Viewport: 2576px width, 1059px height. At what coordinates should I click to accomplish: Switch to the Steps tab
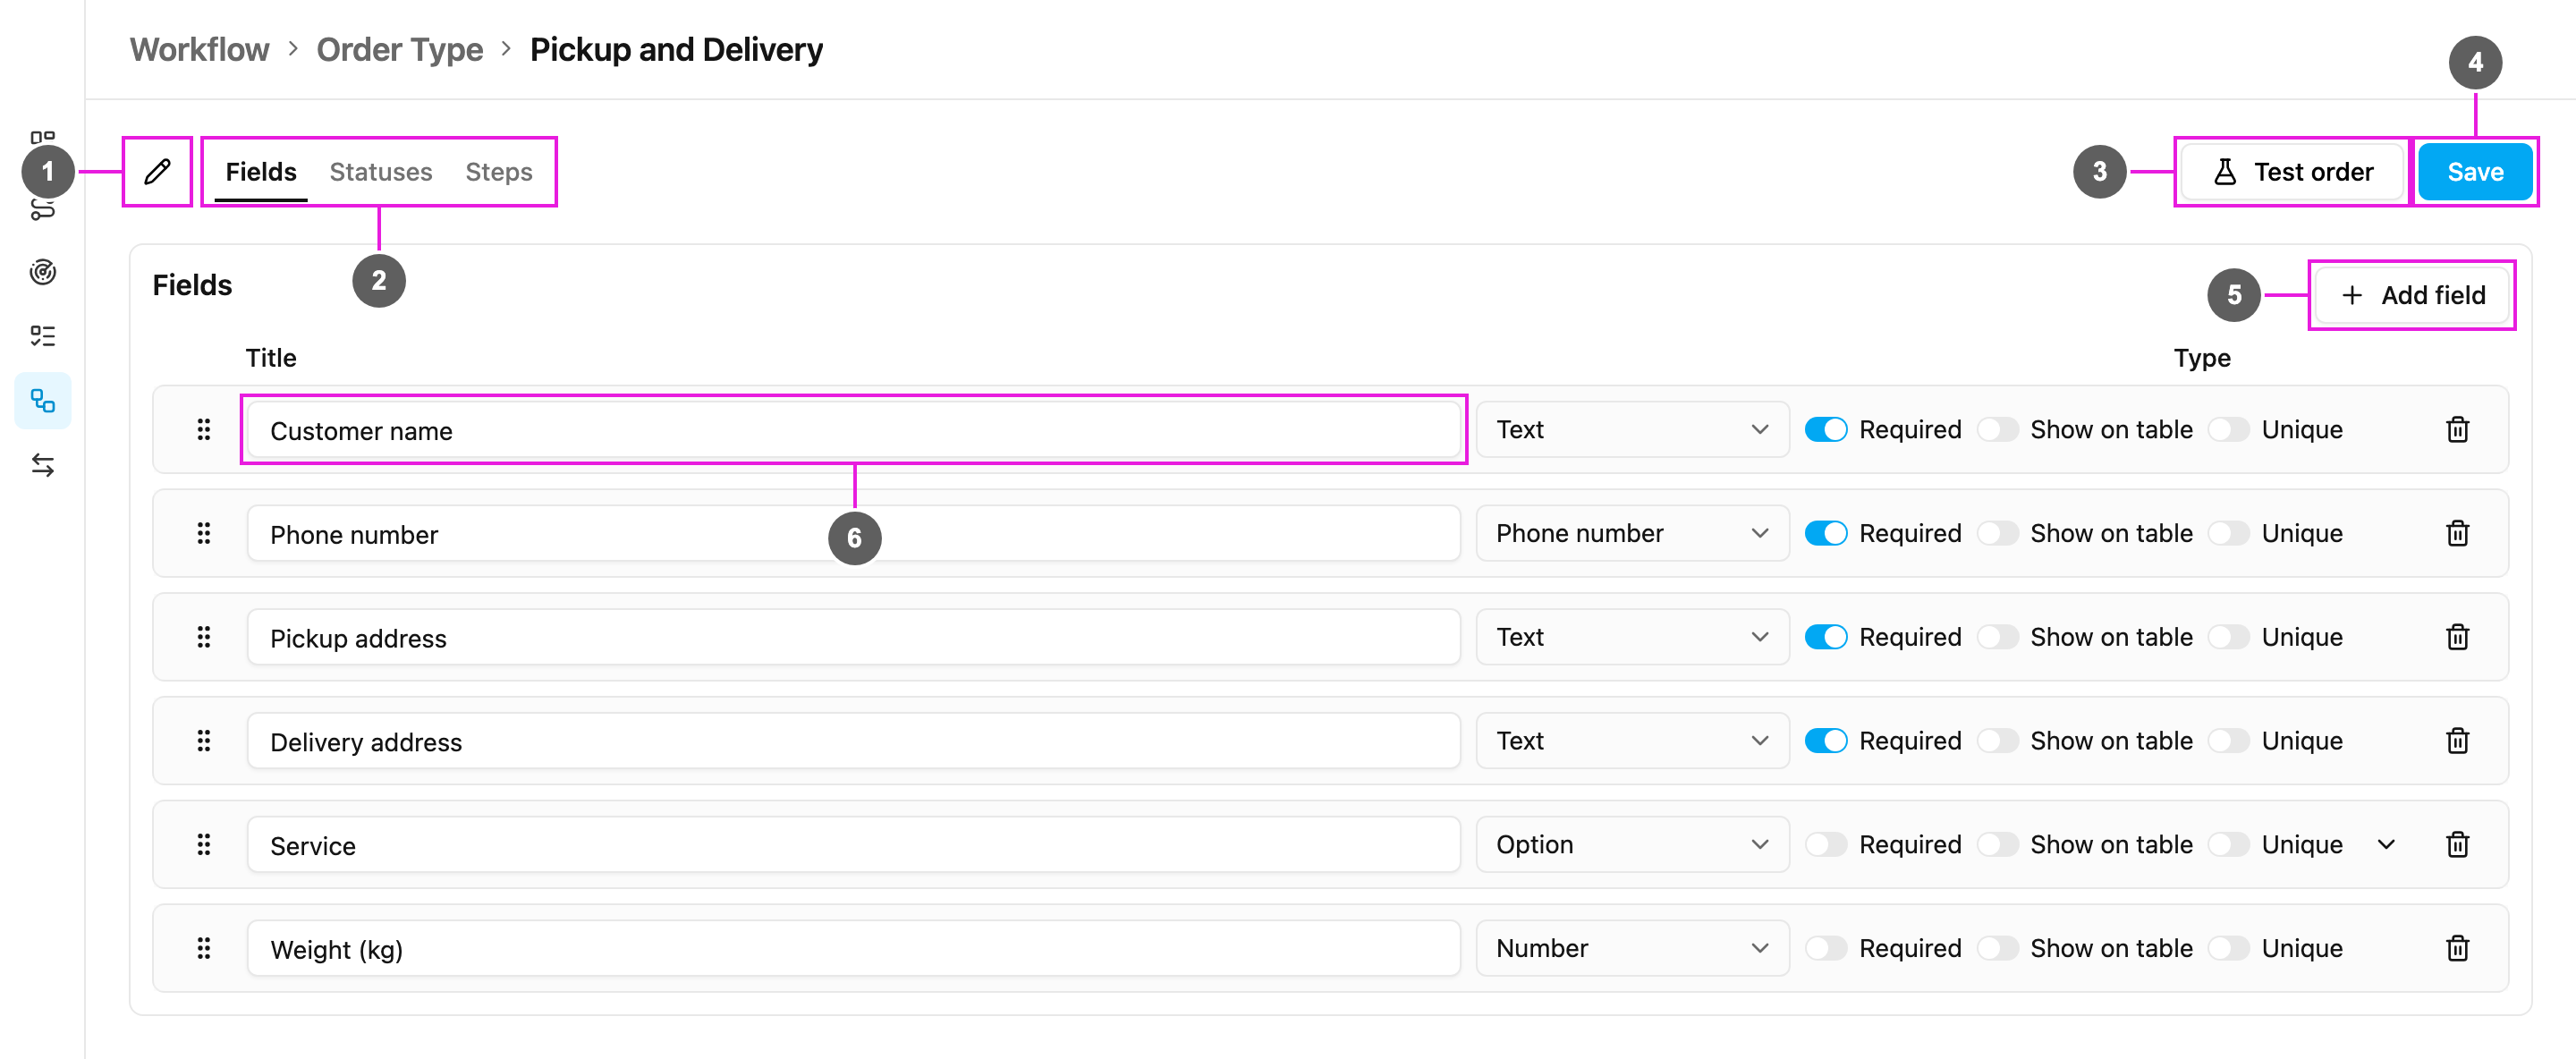[x=498, y=172]
